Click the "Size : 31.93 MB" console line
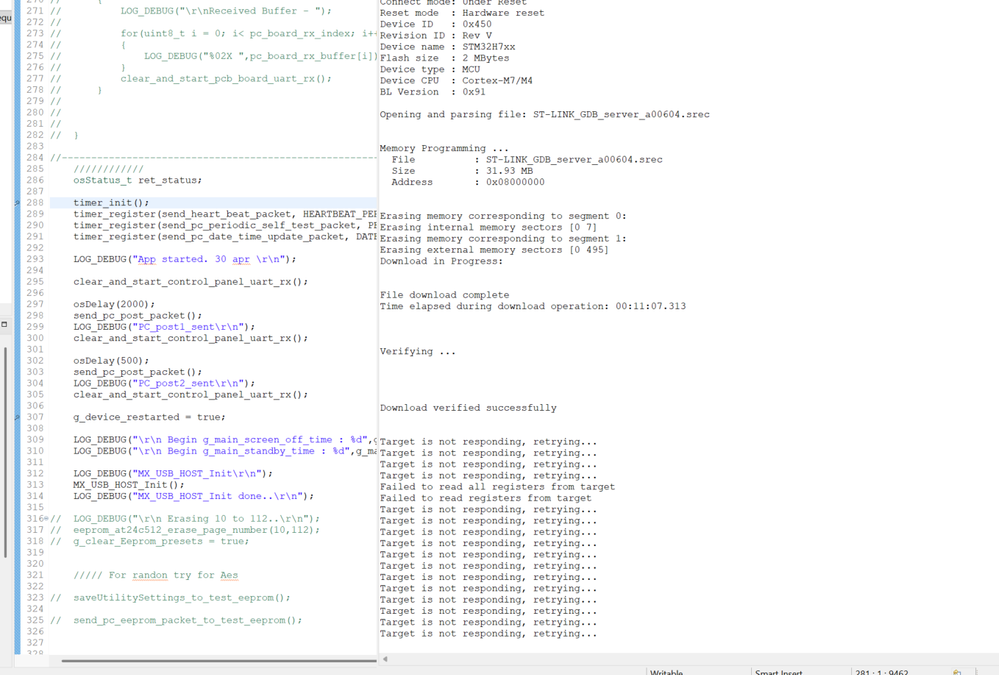 point(462,171)
